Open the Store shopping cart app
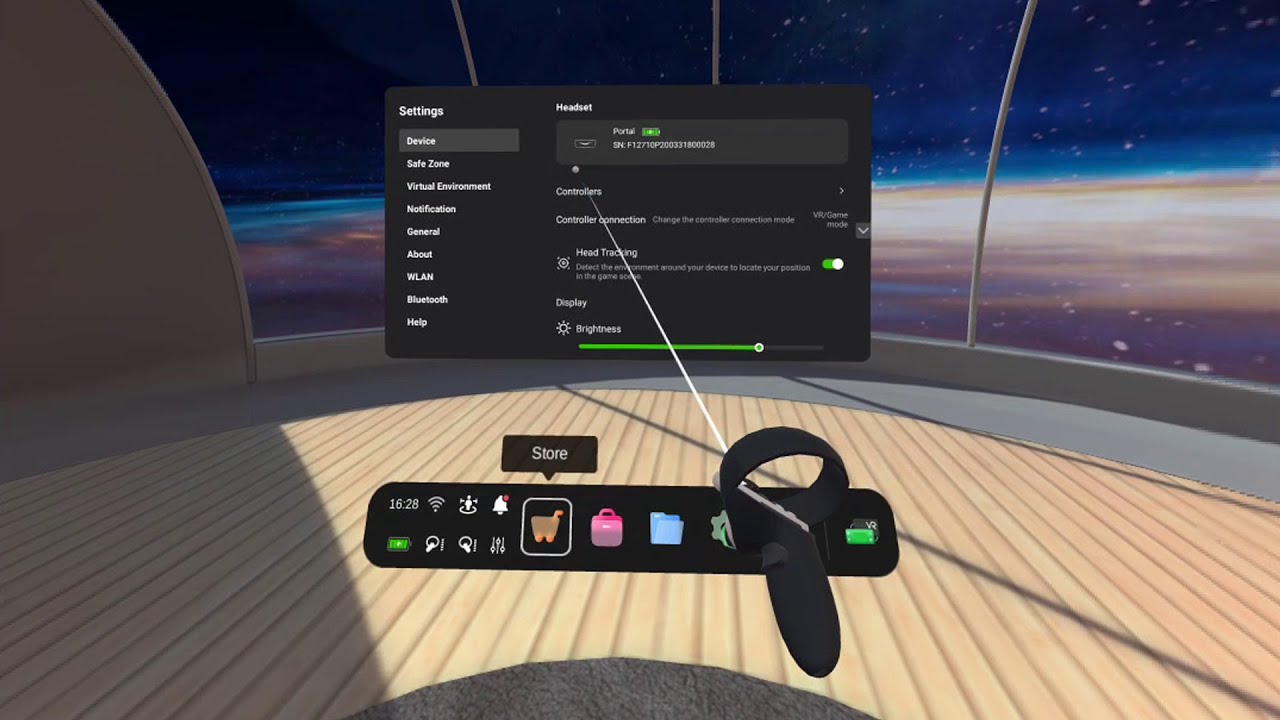Image resolution: width=1280 pixels, height=720 pixels. click(x=546, y=527)
